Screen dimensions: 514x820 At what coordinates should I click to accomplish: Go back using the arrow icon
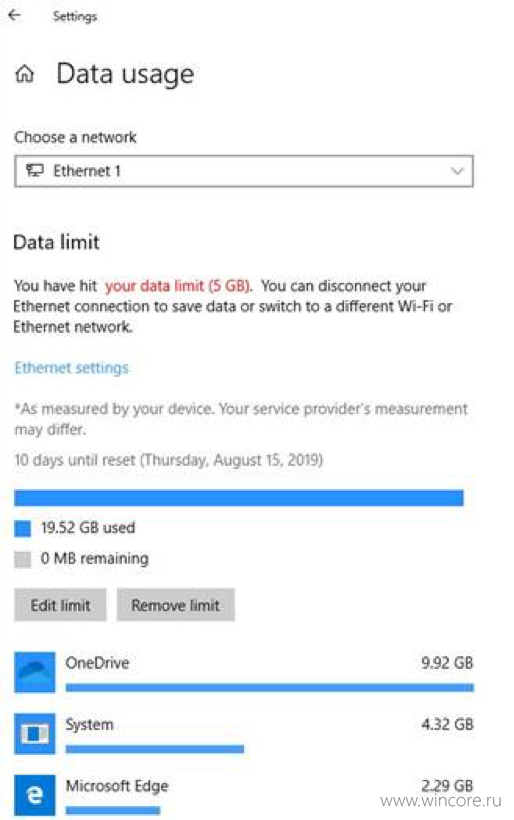pyautogui.click(x=14, y=15)
